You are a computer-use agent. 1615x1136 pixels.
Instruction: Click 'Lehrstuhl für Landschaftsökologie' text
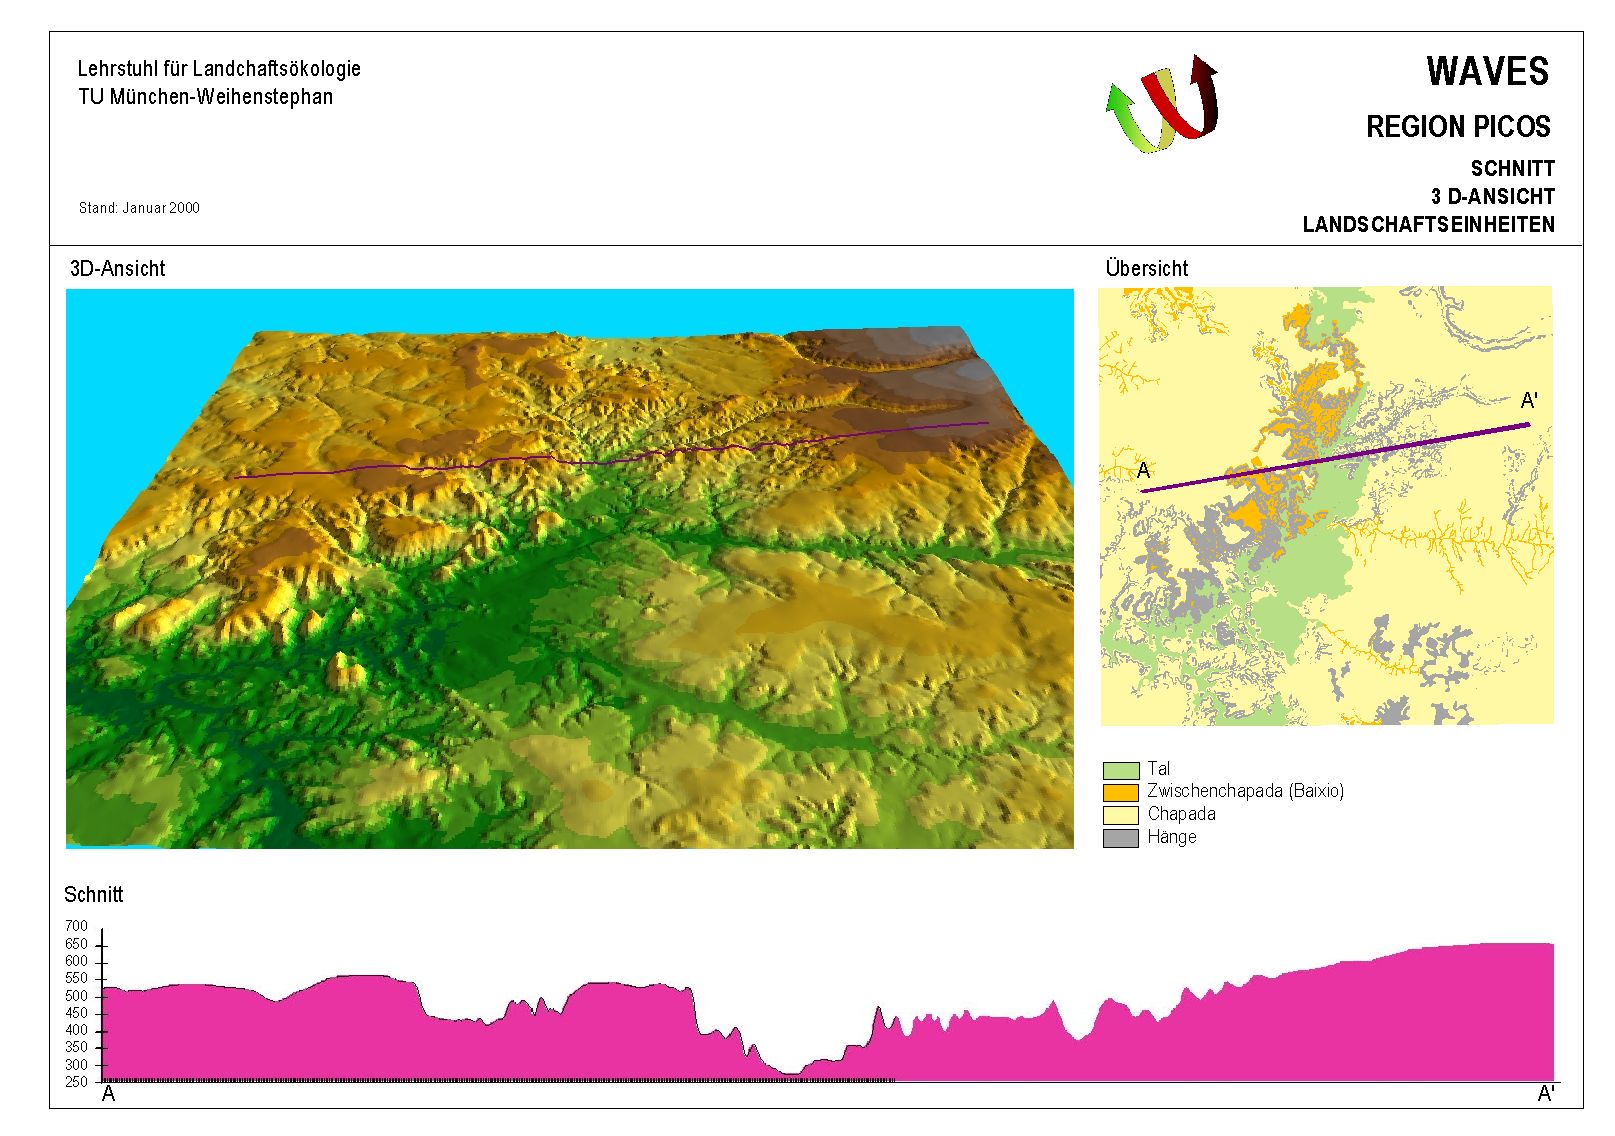219,69
